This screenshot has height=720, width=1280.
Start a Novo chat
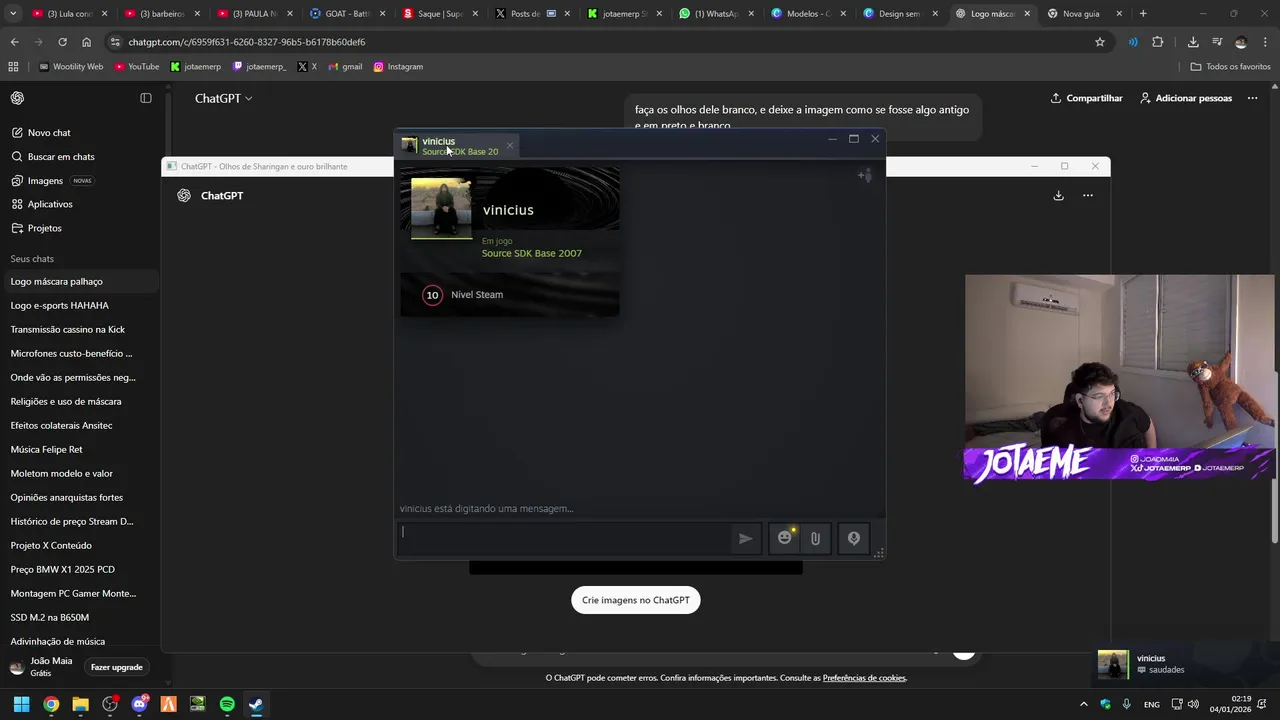point(80,133)
